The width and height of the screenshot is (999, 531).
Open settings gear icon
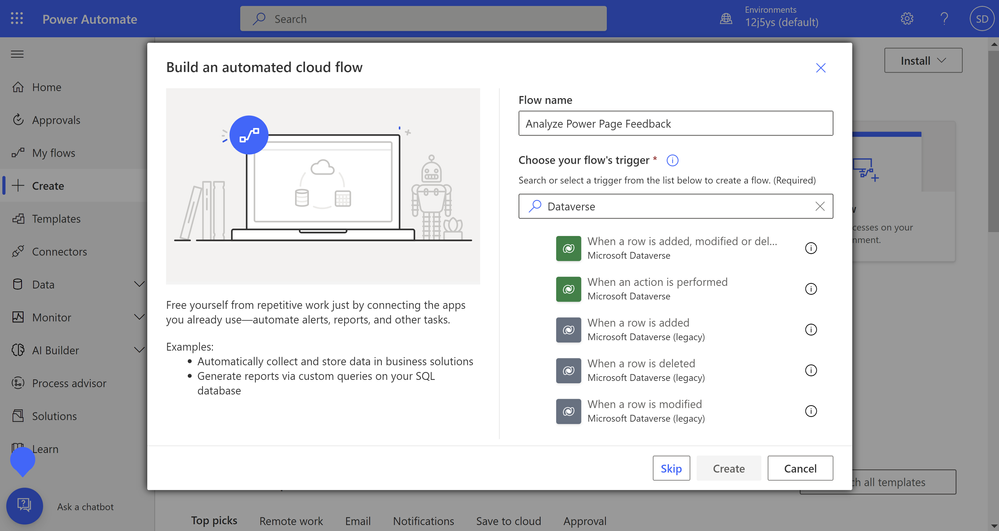907,18
